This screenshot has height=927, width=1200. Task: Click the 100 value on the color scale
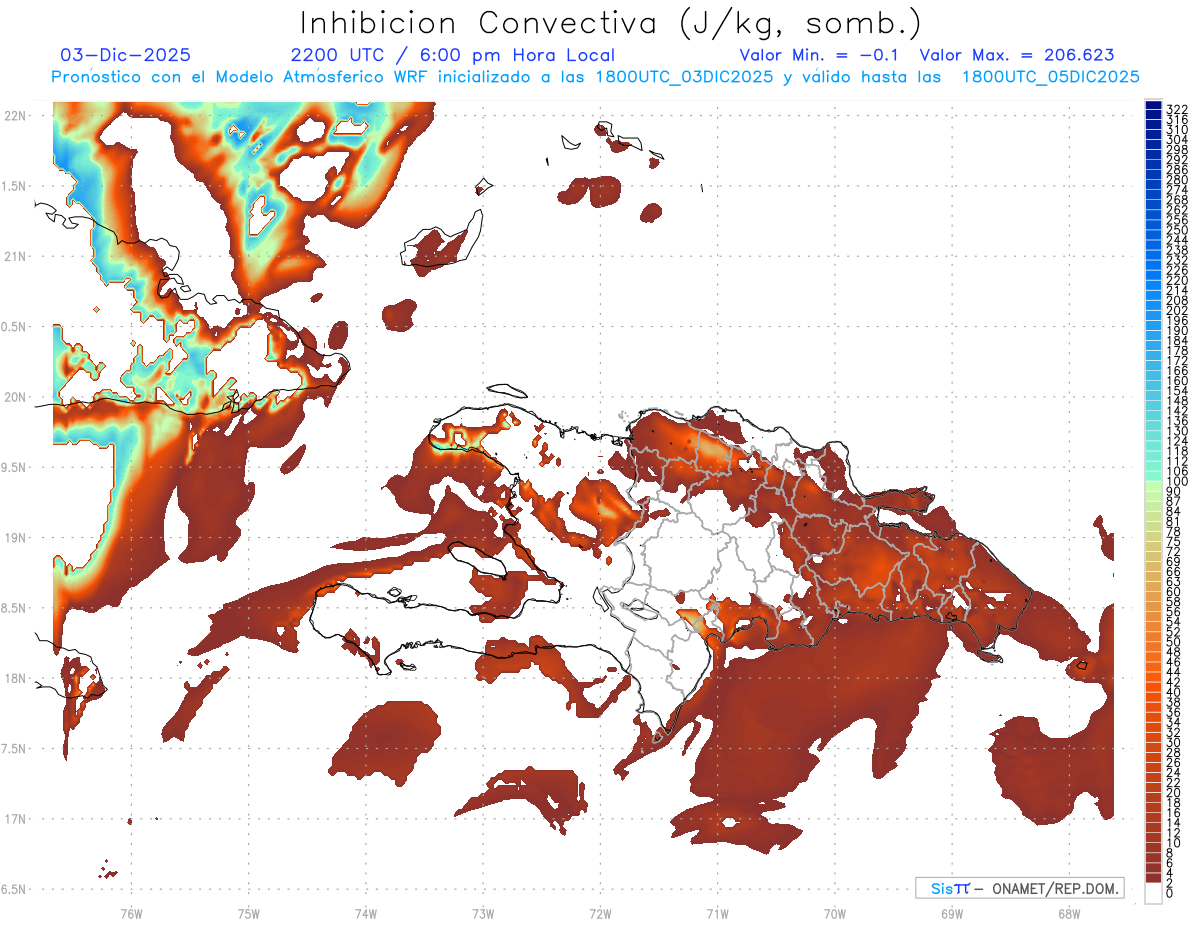click(x=1176, y=481)
